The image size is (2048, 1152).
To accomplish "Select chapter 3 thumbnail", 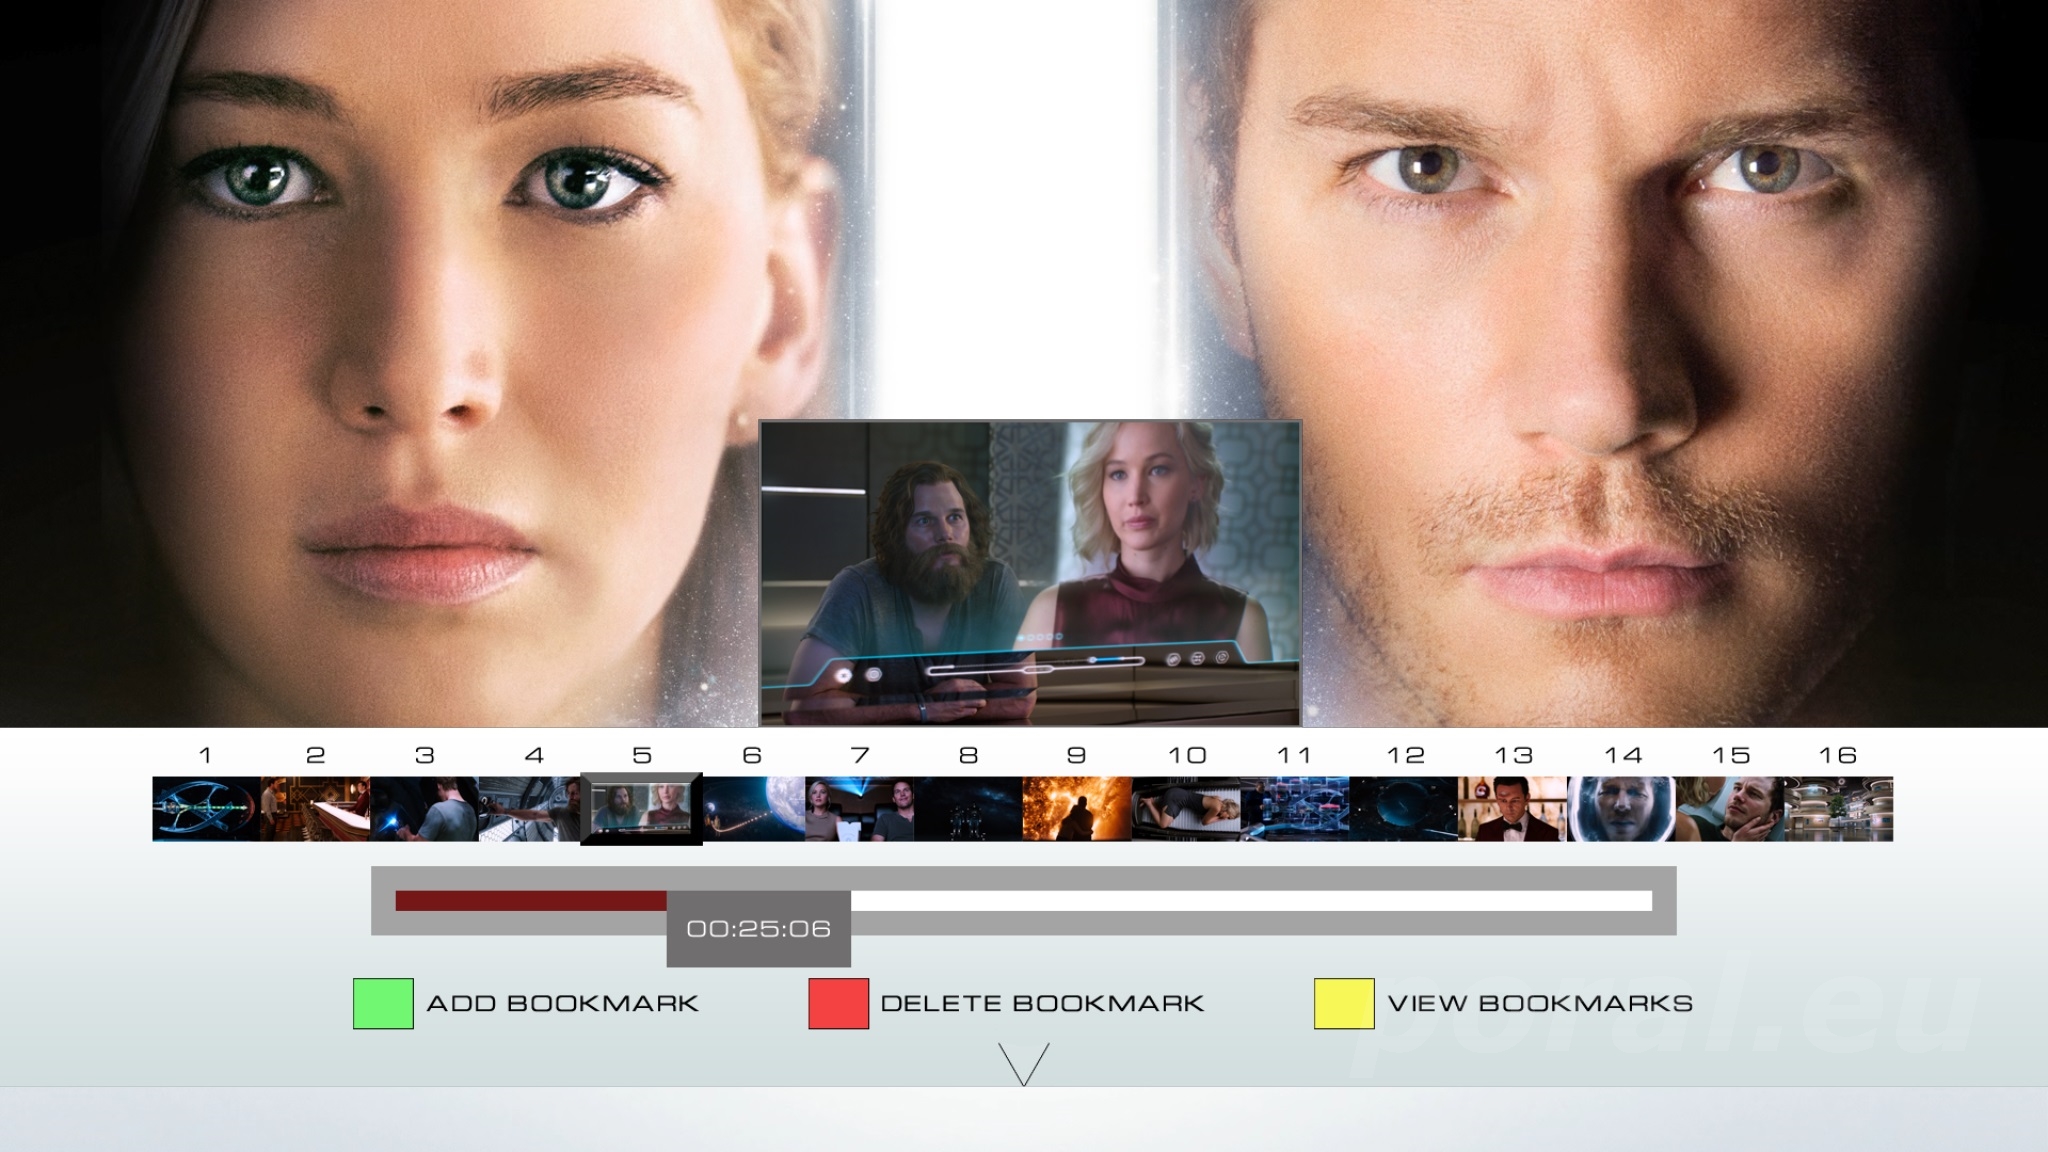I will tap(425, 809).
